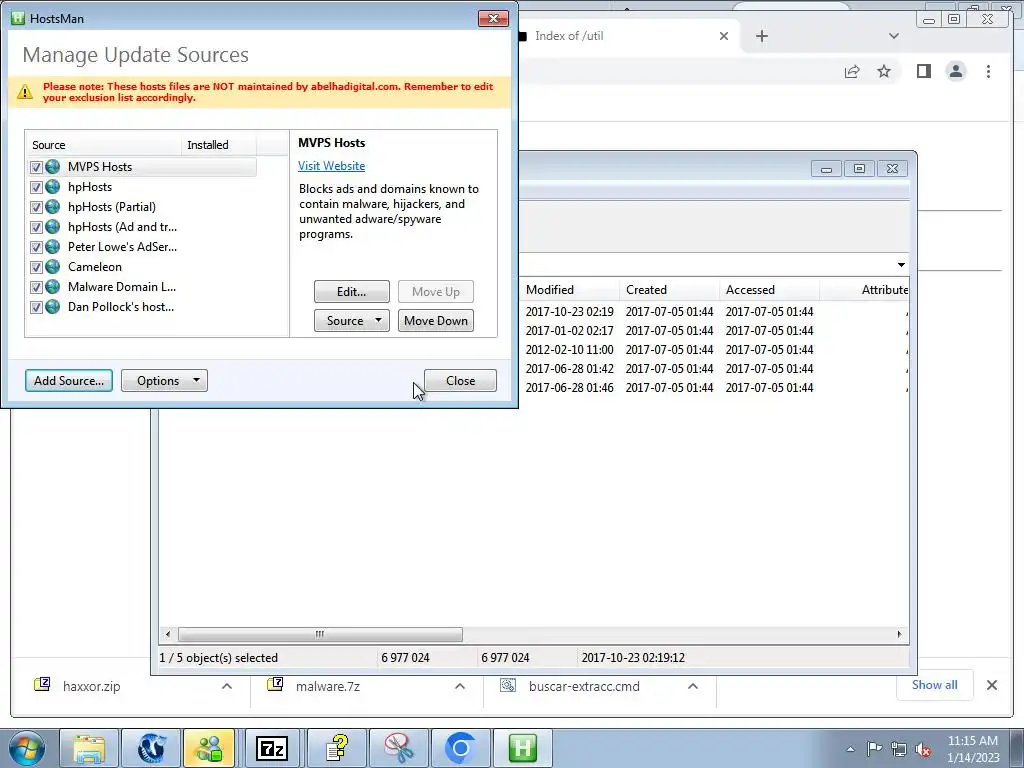Click globe icon beside Malware Domain L...
1024x768 pixels.
[53, 287]
